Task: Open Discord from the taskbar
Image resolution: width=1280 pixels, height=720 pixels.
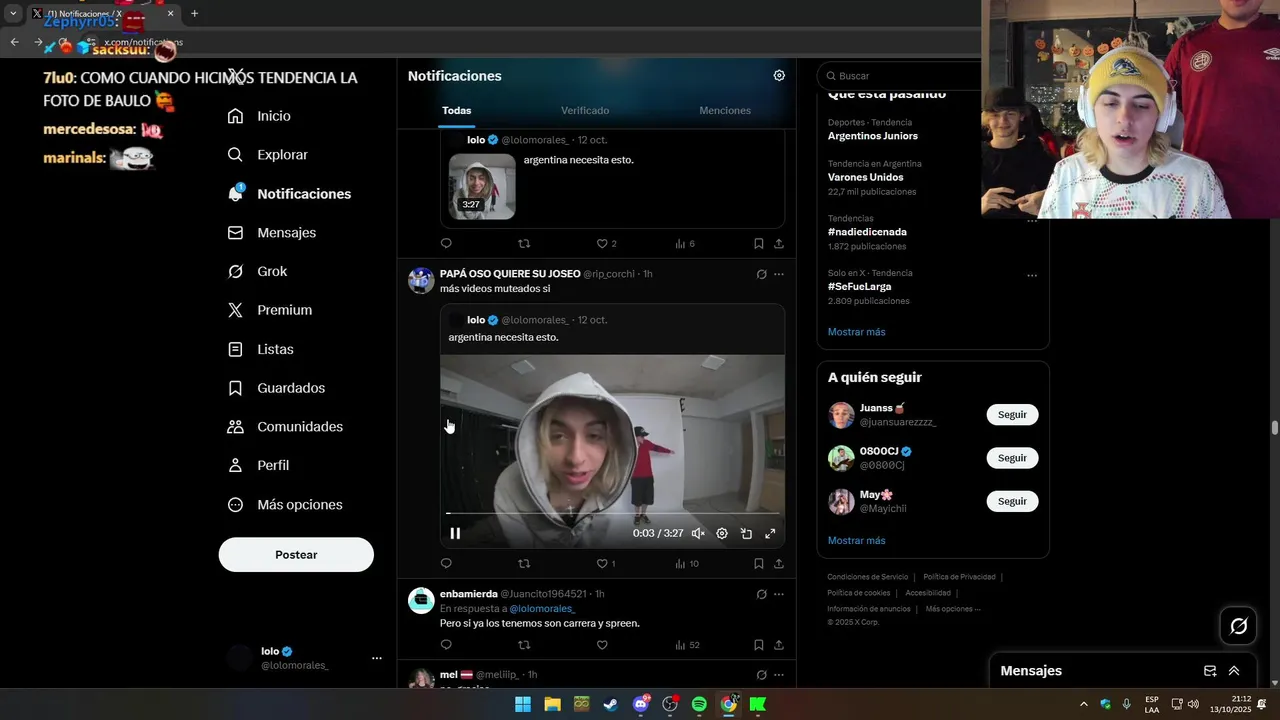Action: 641,704
